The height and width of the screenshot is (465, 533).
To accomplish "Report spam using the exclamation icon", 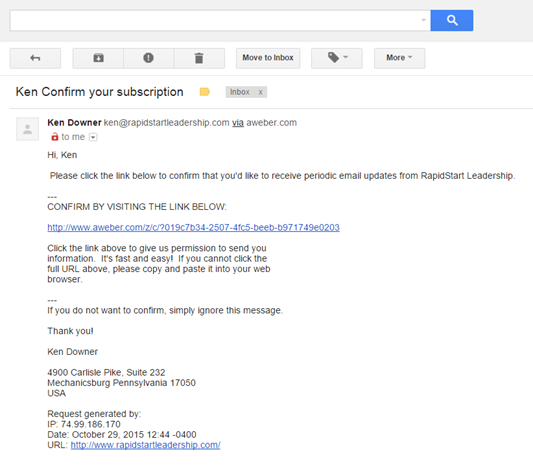I will (149, 58).
